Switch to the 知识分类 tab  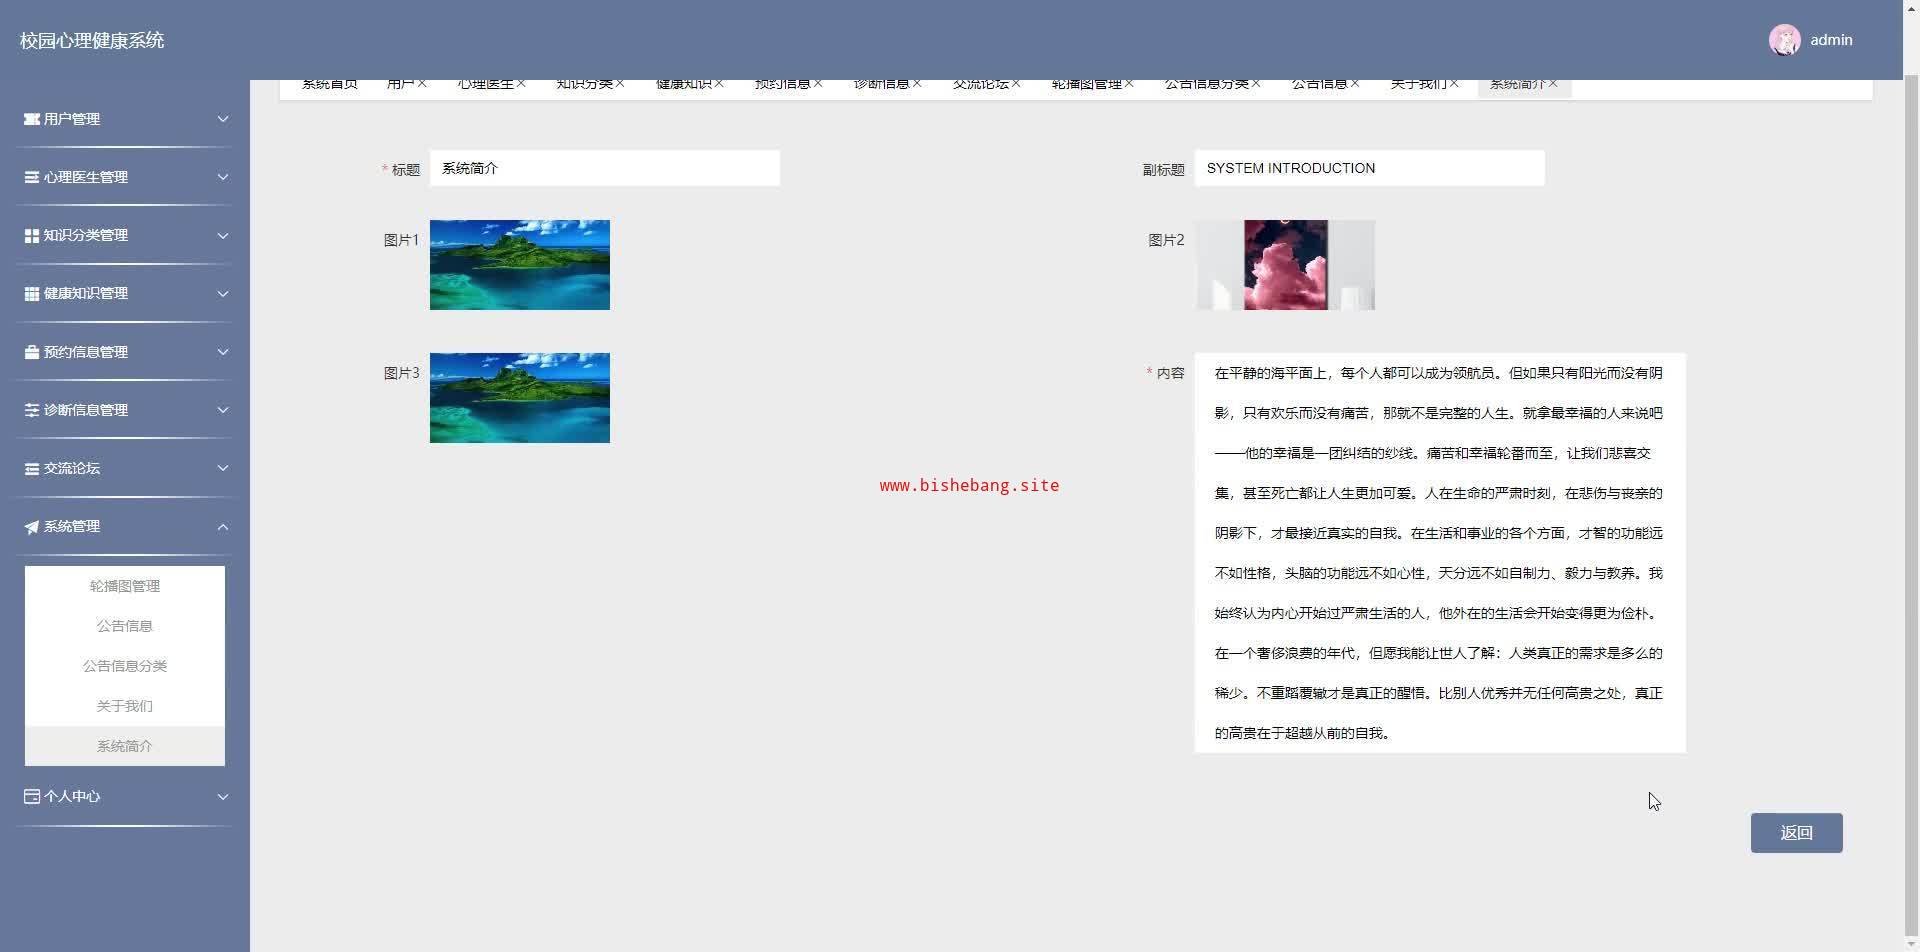[584, 85]
